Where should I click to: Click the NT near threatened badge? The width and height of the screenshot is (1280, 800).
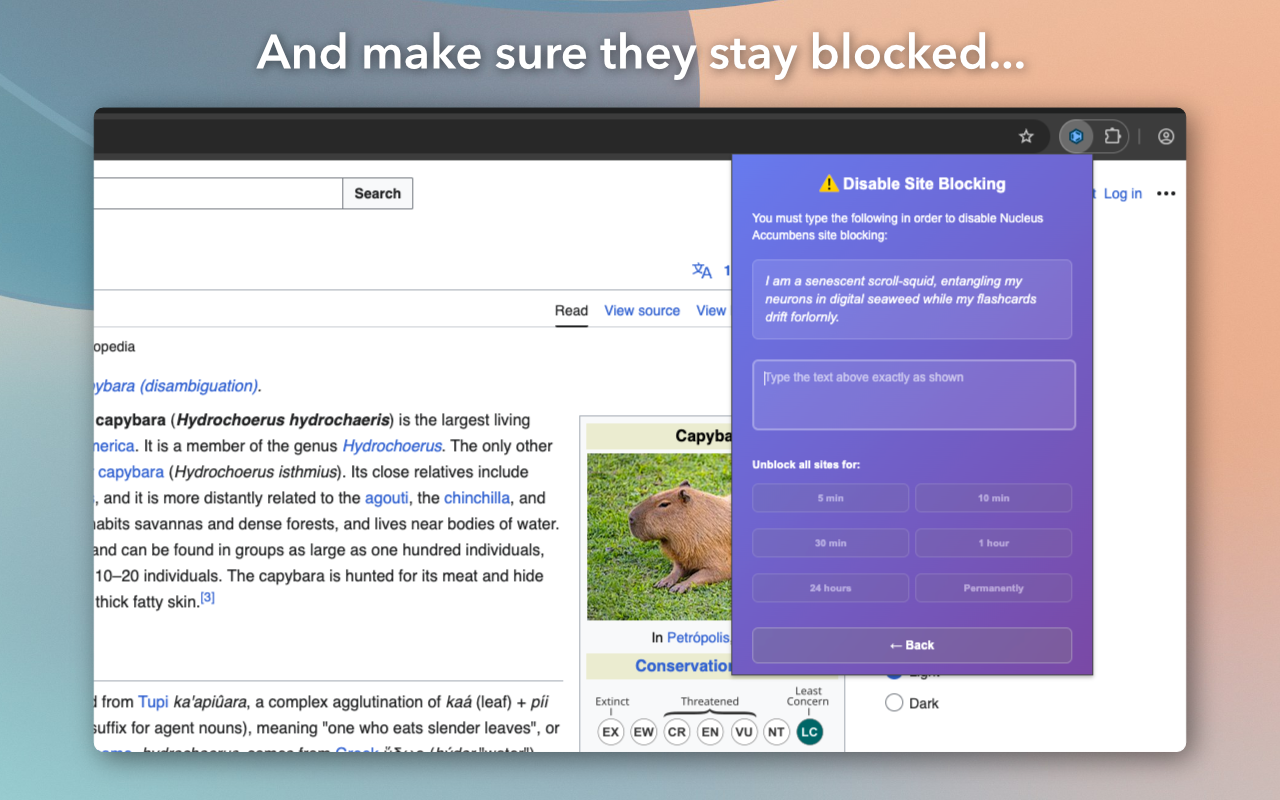776,732
